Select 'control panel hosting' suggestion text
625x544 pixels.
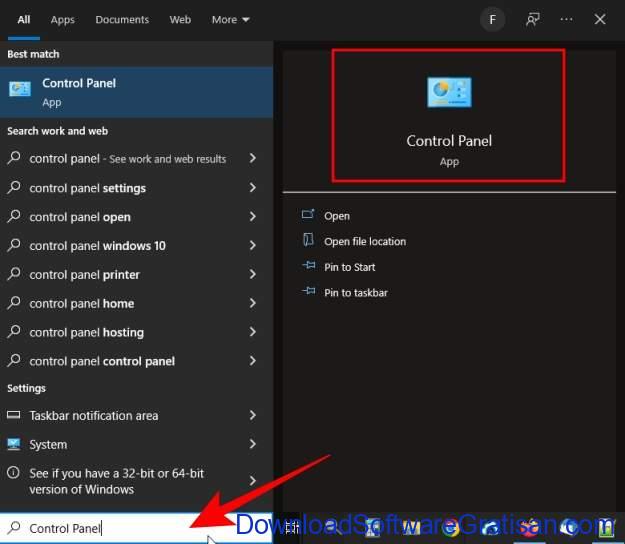[86, 332]
